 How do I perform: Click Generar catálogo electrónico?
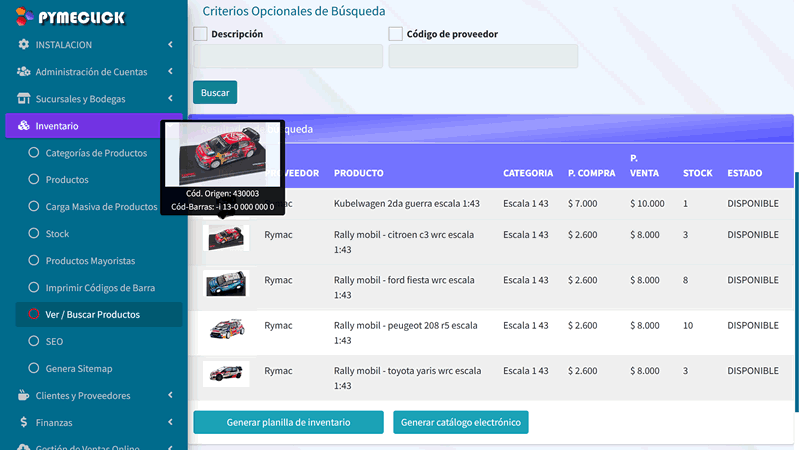(461, 422)
